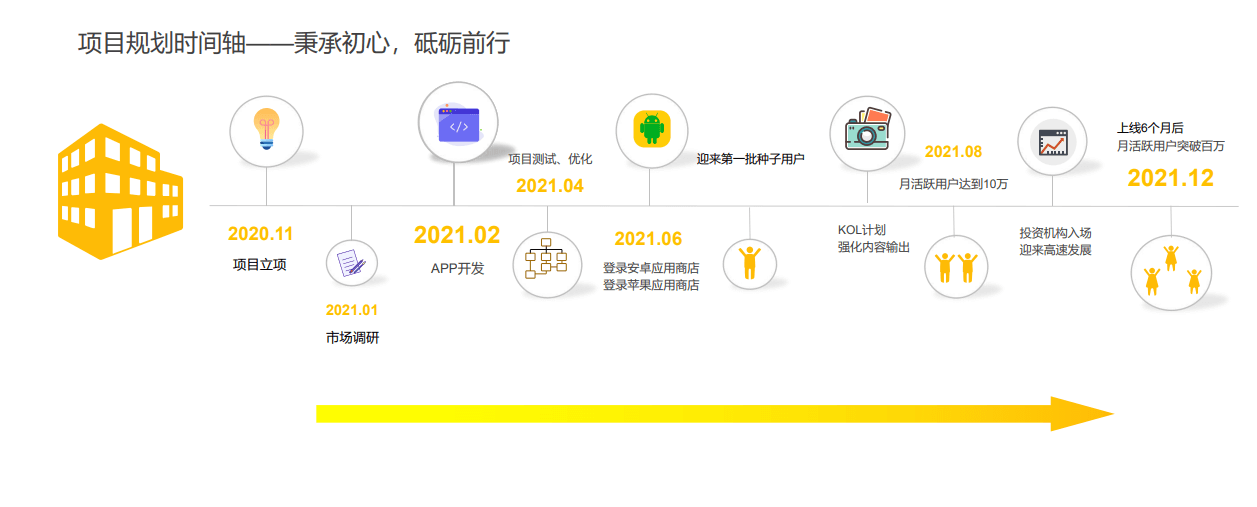This screenshot has height=507, width=1257.
Task: Click the 迎来第一批种子用户 text
Action: click(751, 159)
